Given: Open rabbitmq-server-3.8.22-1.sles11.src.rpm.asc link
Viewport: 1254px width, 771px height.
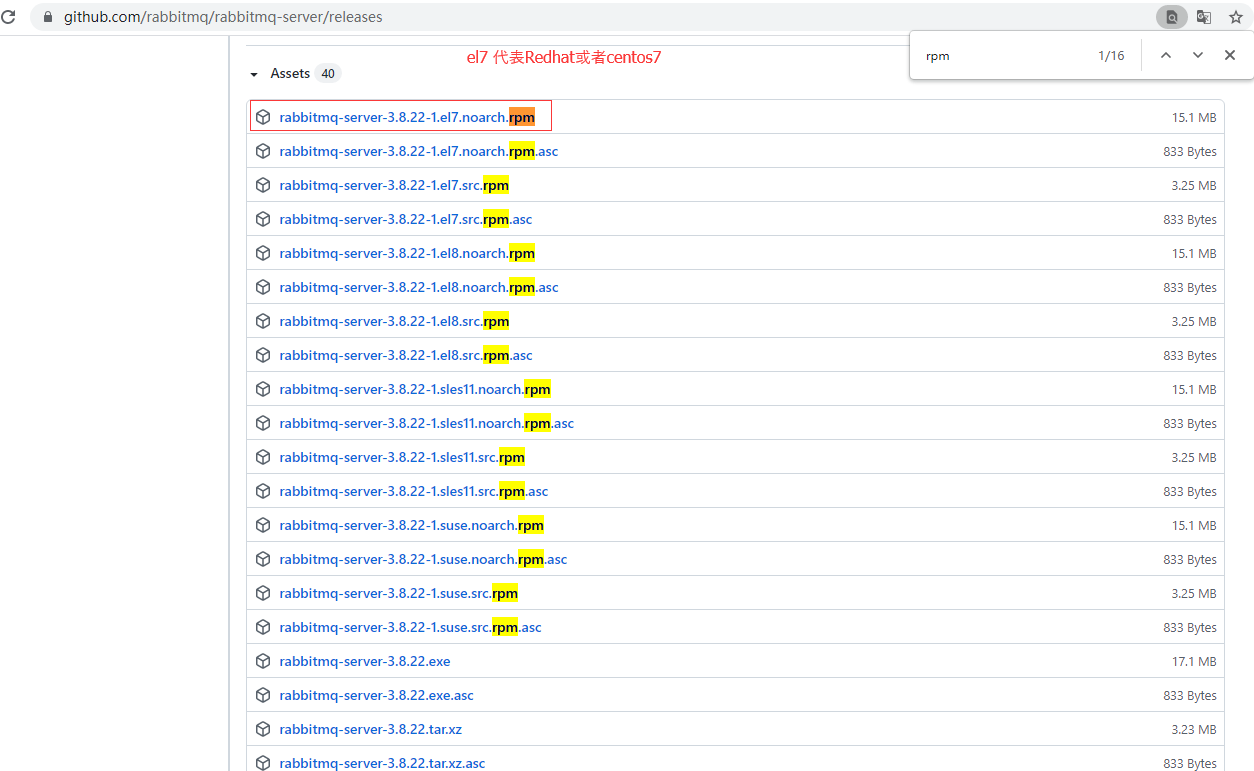Looking at the screenshot, I should (414, 491).
